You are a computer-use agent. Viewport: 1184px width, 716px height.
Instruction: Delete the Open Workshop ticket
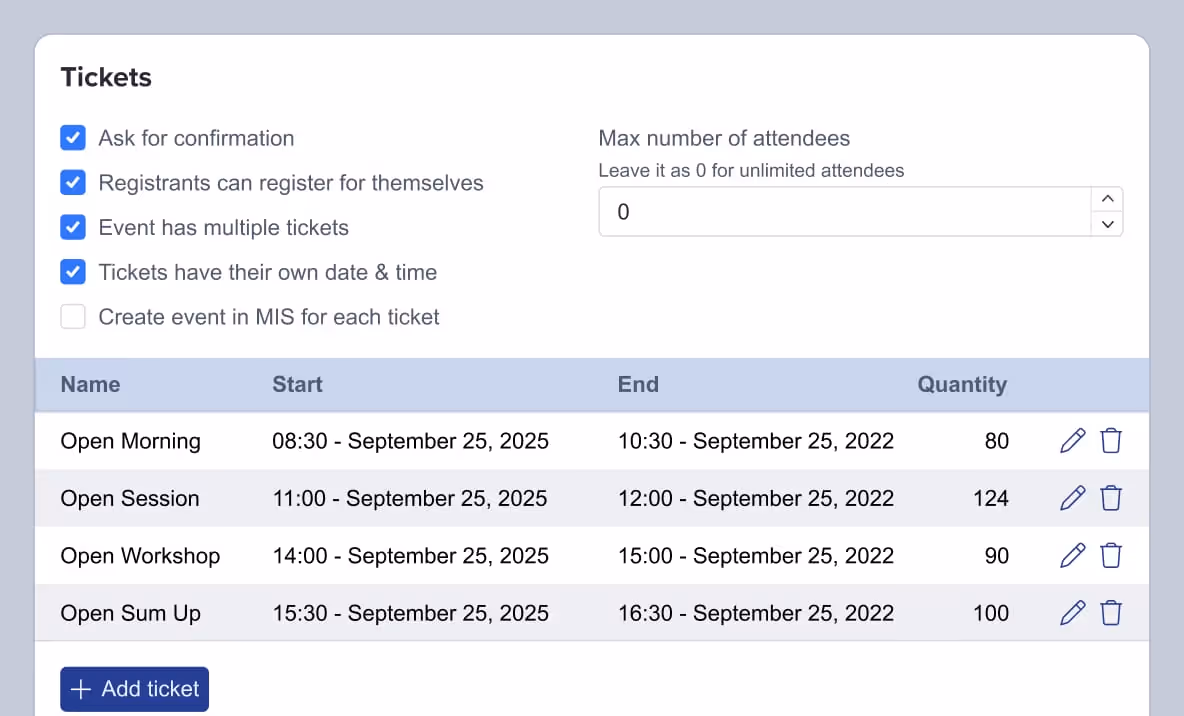(x=1110, y=556)
